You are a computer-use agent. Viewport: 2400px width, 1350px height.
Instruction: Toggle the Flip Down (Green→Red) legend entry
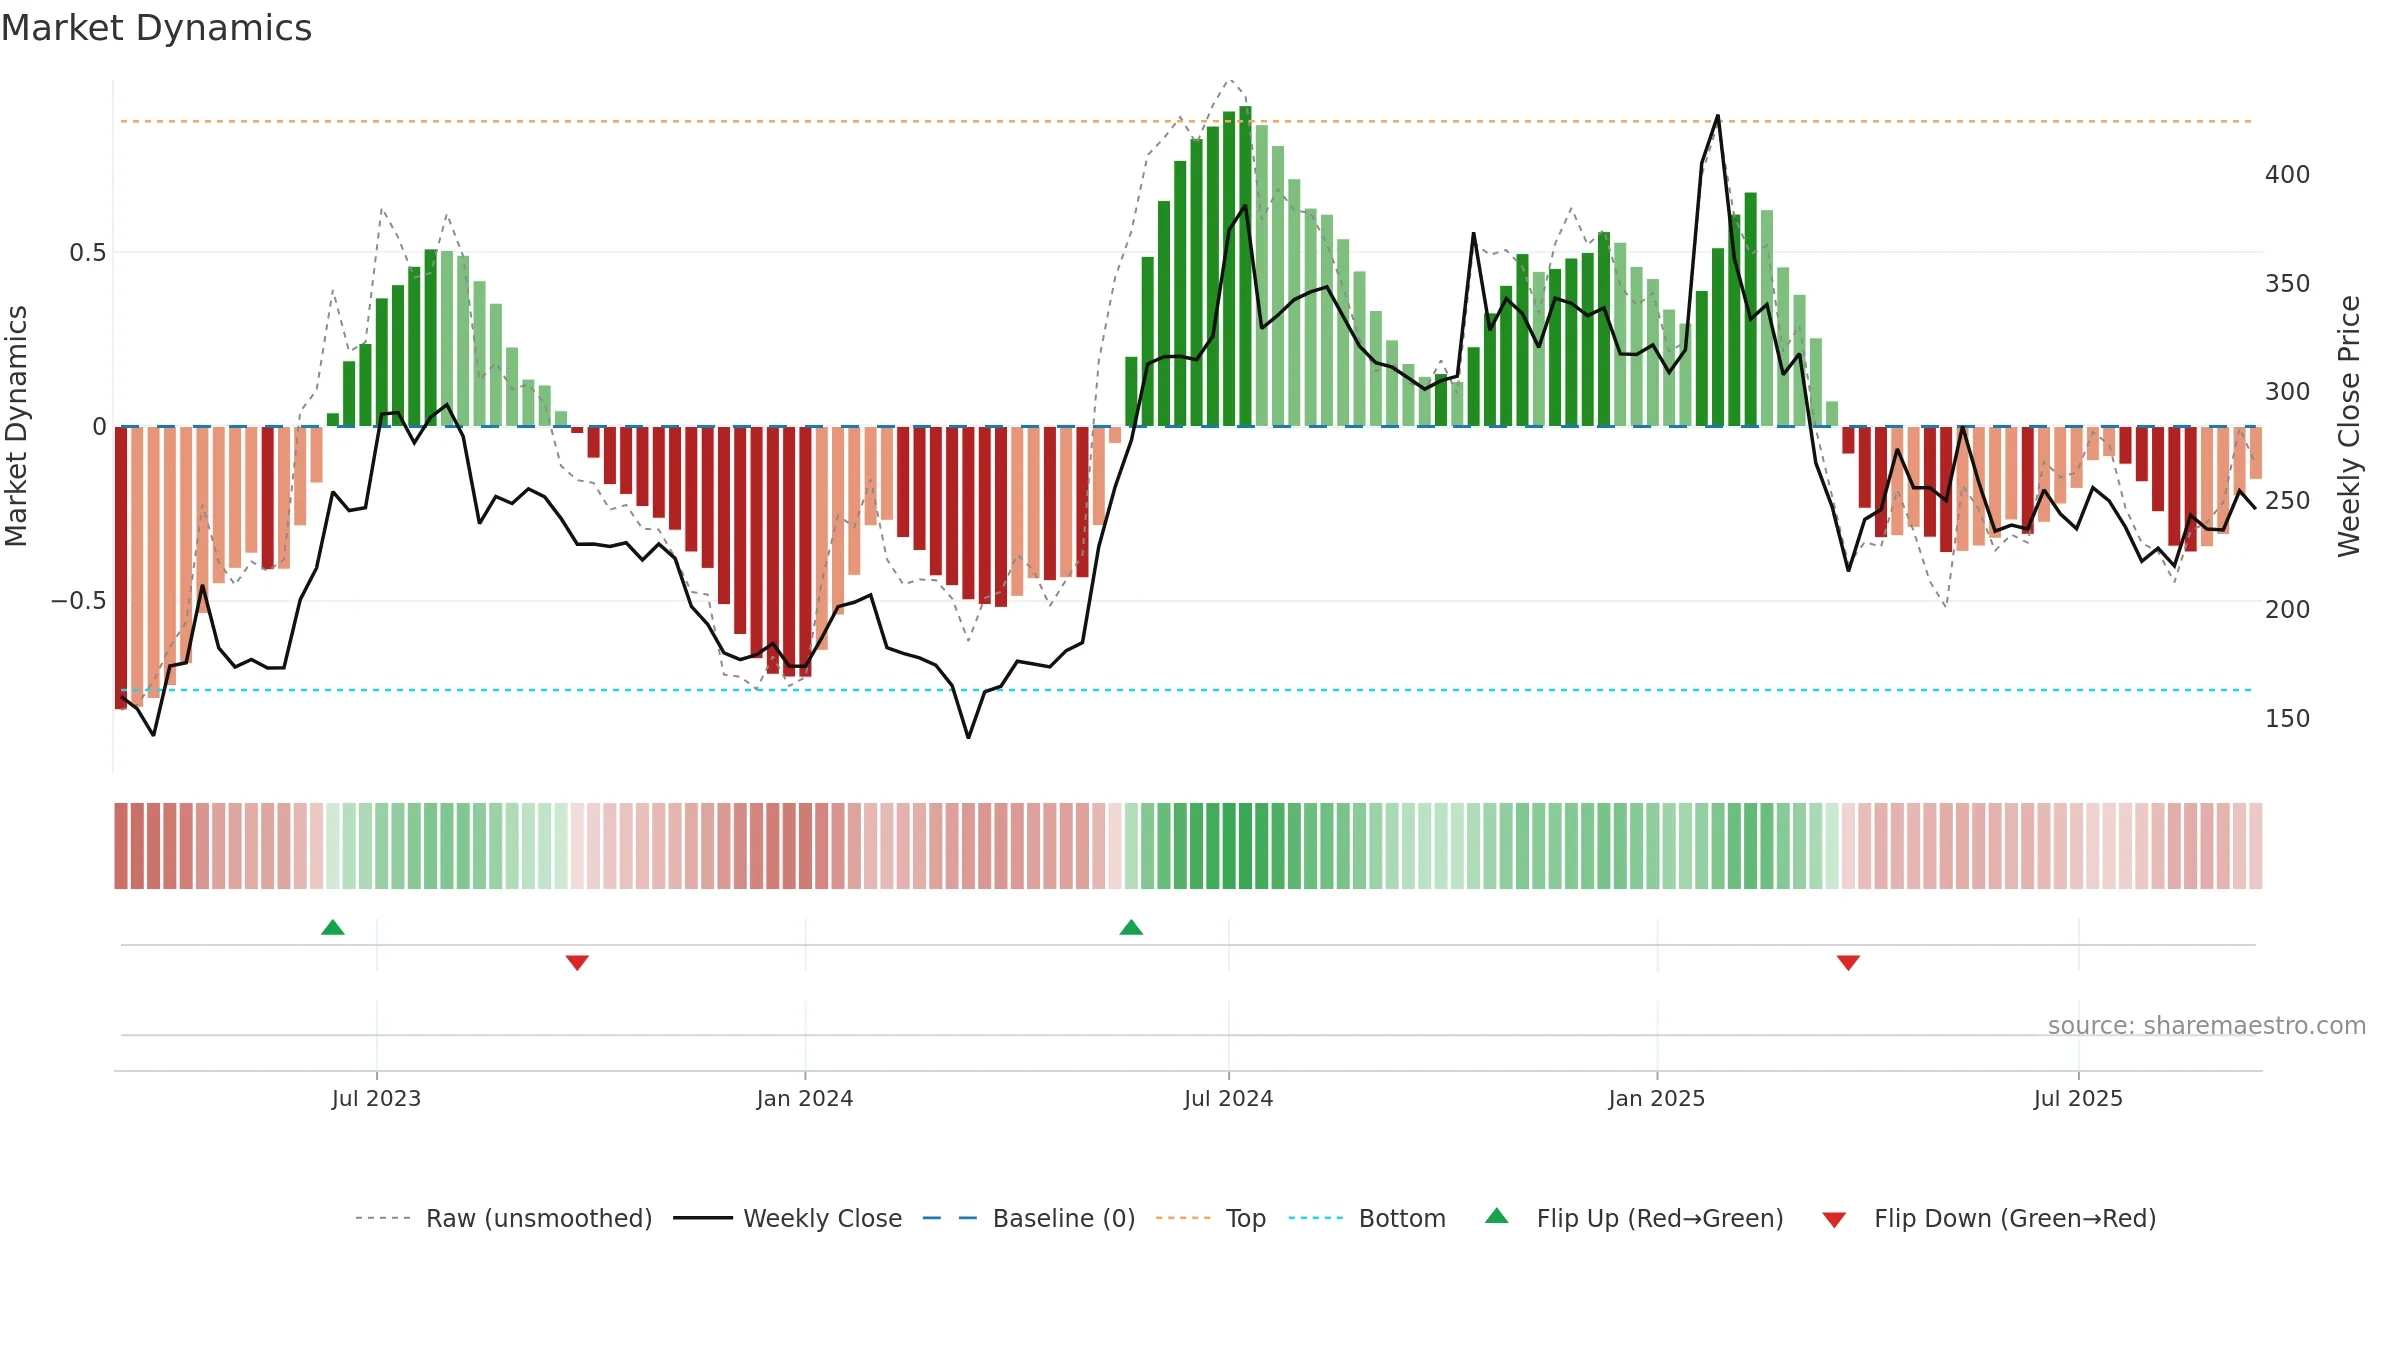pyautogui.click(x=1989, y=1218)
